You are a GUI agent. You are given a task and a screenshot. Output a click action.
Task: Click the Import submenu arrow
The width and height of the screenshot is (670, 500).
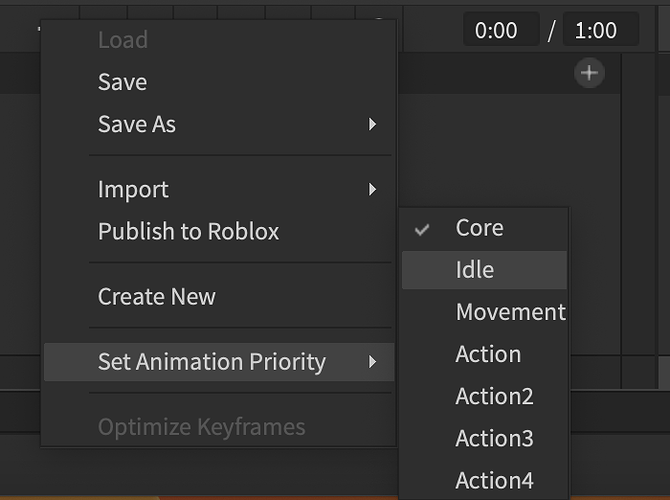click(x=372, y=189)
